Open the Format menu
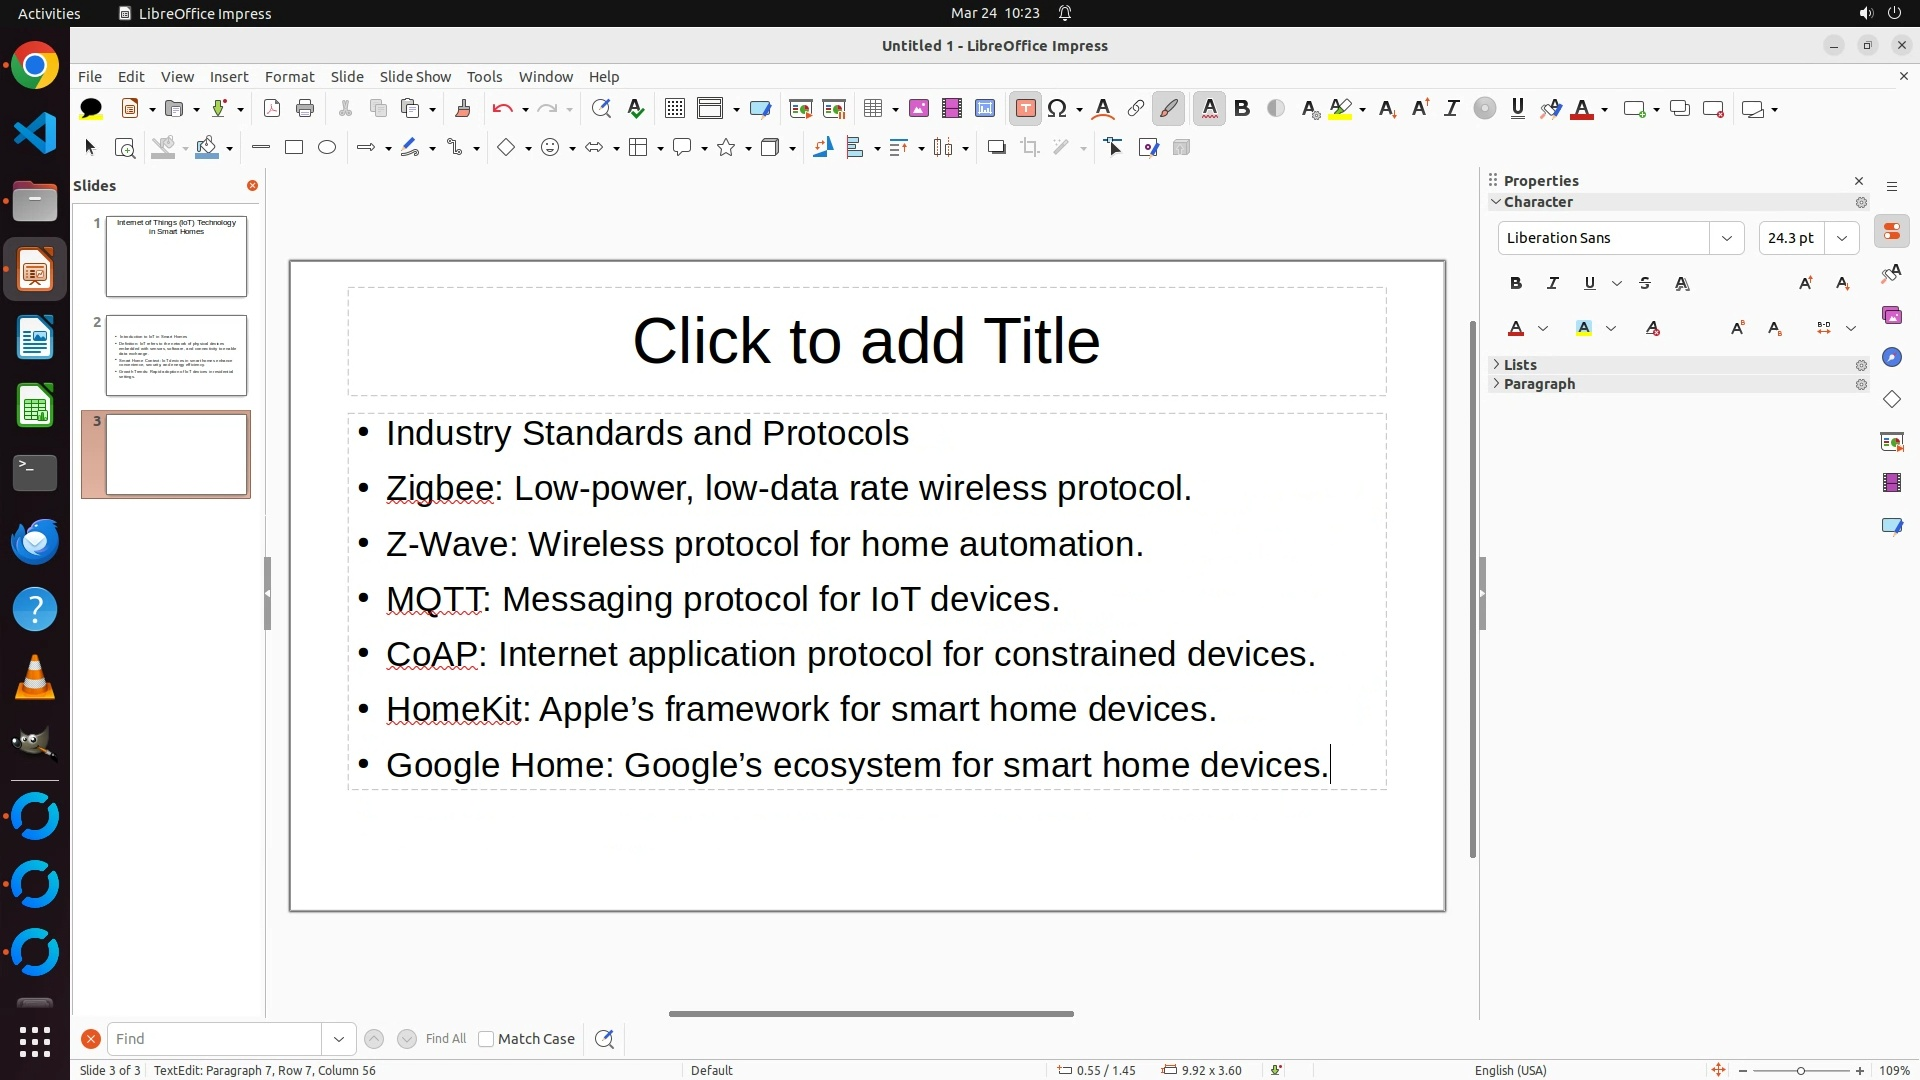1920x1080 pixels. [289, 77]
